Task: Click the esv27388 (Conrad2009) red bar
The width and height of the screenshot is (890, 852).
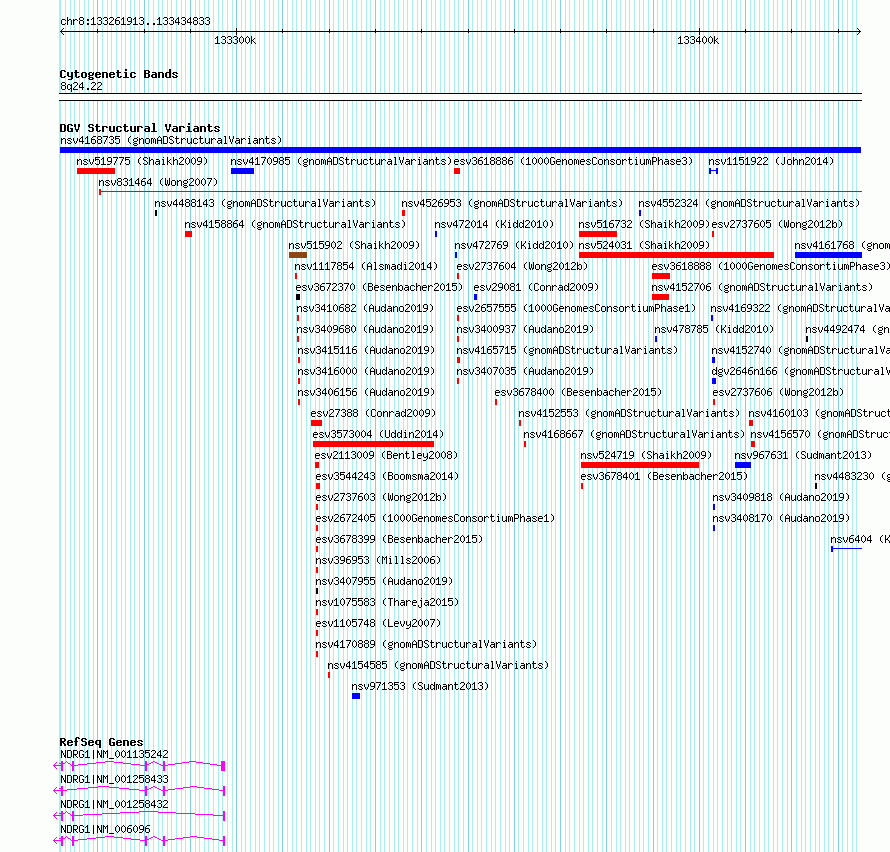Action: (317, 423)
